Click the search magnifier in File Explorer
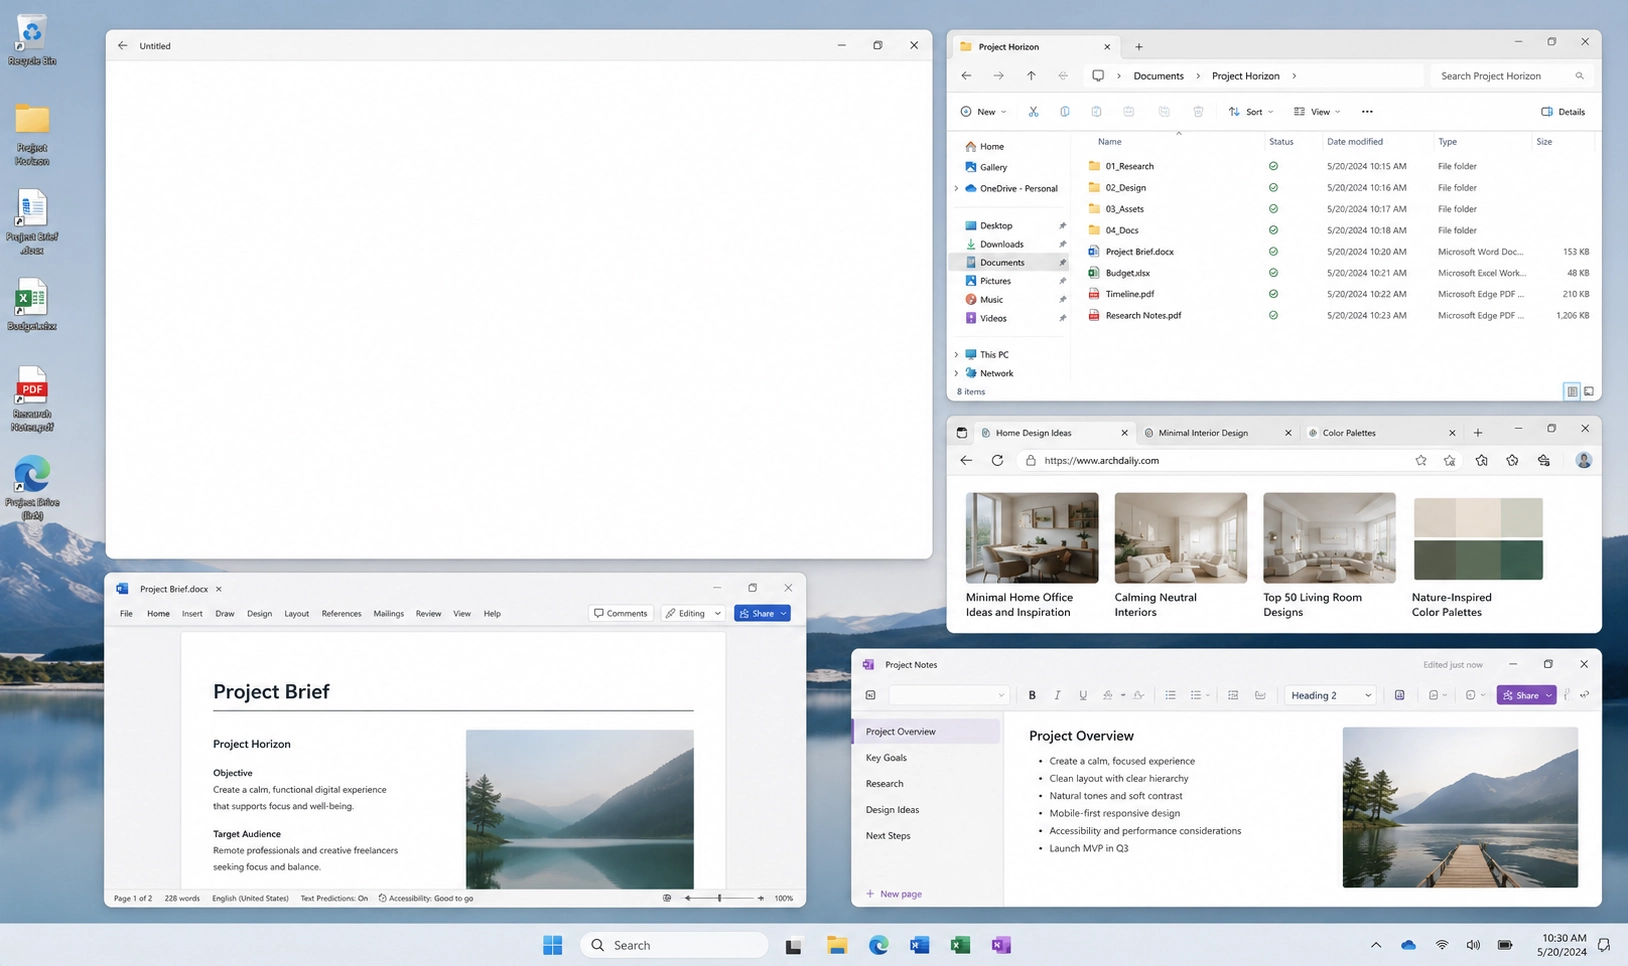Image resolution: width=1628 pixels, height=966 pixels. pos(1580,76)
